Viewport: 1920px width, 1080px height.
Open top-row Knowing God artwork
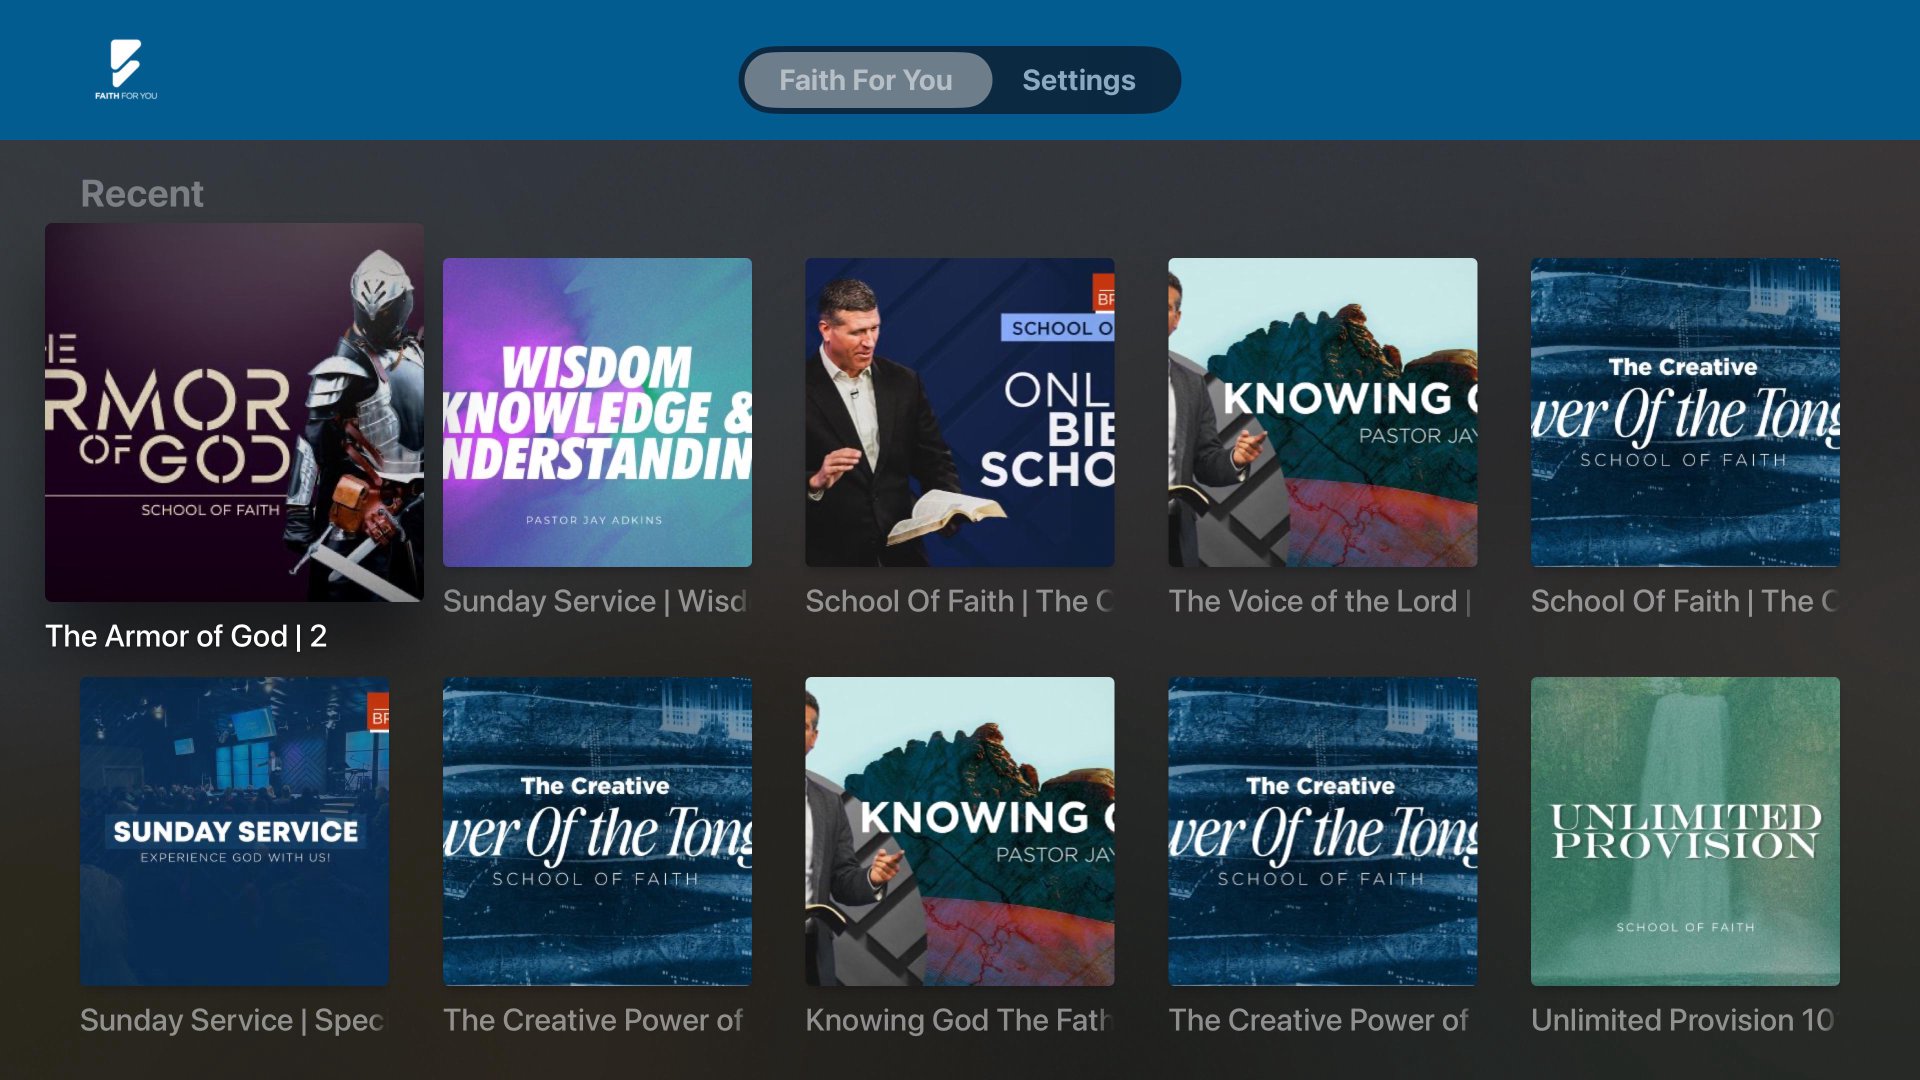click(x=1323, y=412)
